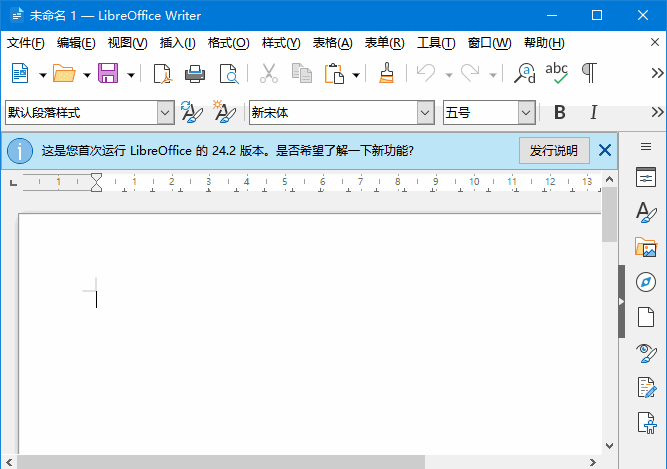667x469 pixels.
Task: Open the 表单(R) menu
Action: (384, 43)
